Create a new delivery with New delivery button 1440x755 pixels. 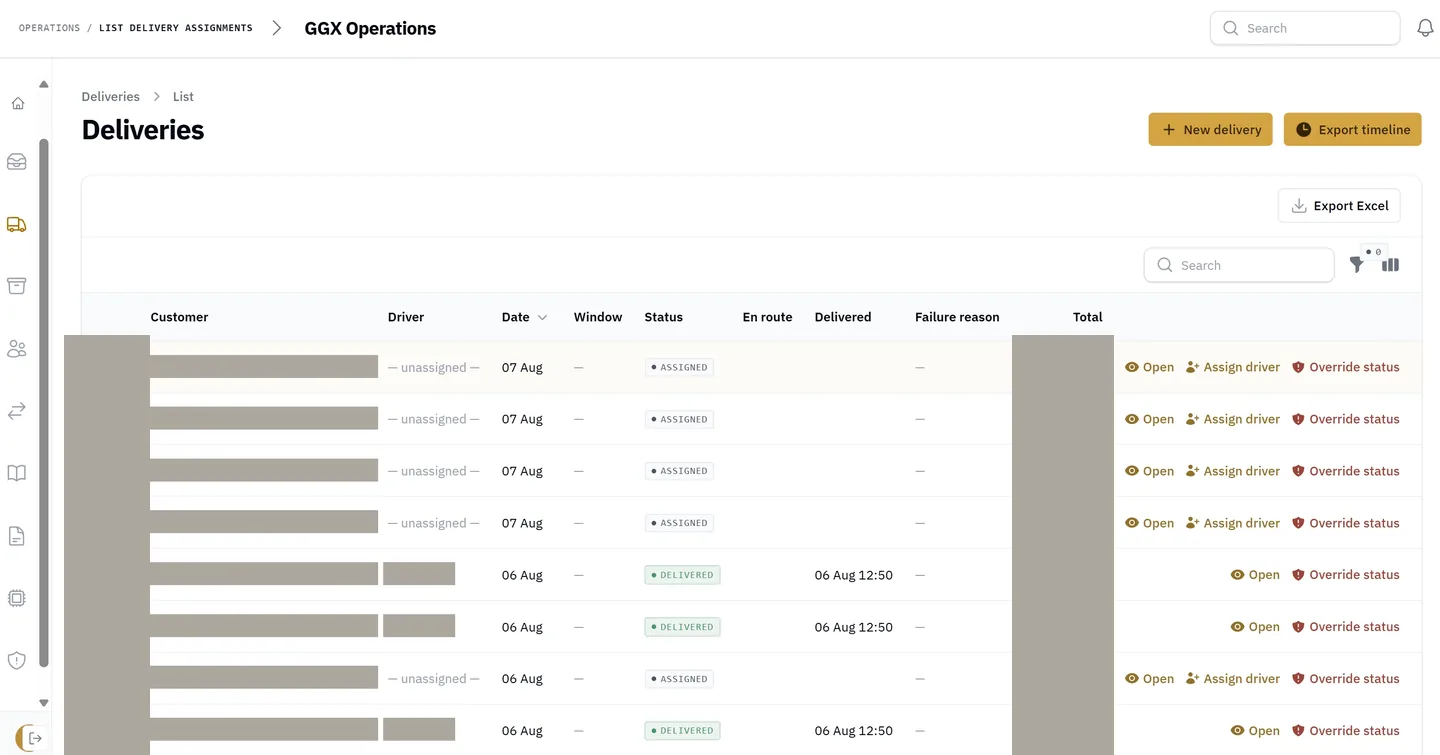[x=1210, y=129]
